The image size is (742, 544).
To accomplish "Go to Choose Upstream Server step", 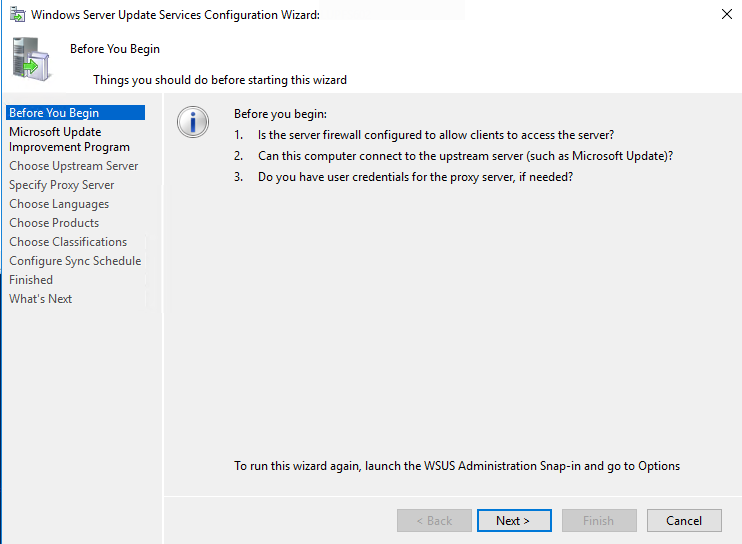I will coord(73,166).
